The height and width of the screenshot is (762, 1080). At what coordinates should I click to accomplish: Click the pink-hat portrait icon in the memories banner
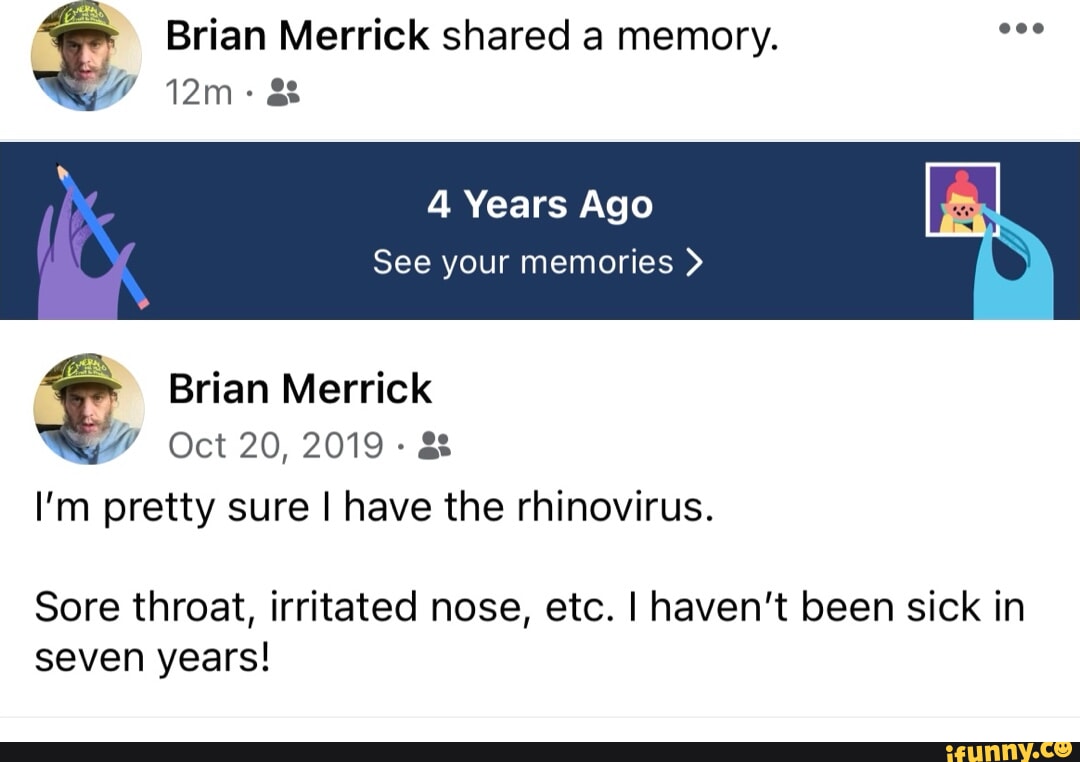(x=963, y=200)
